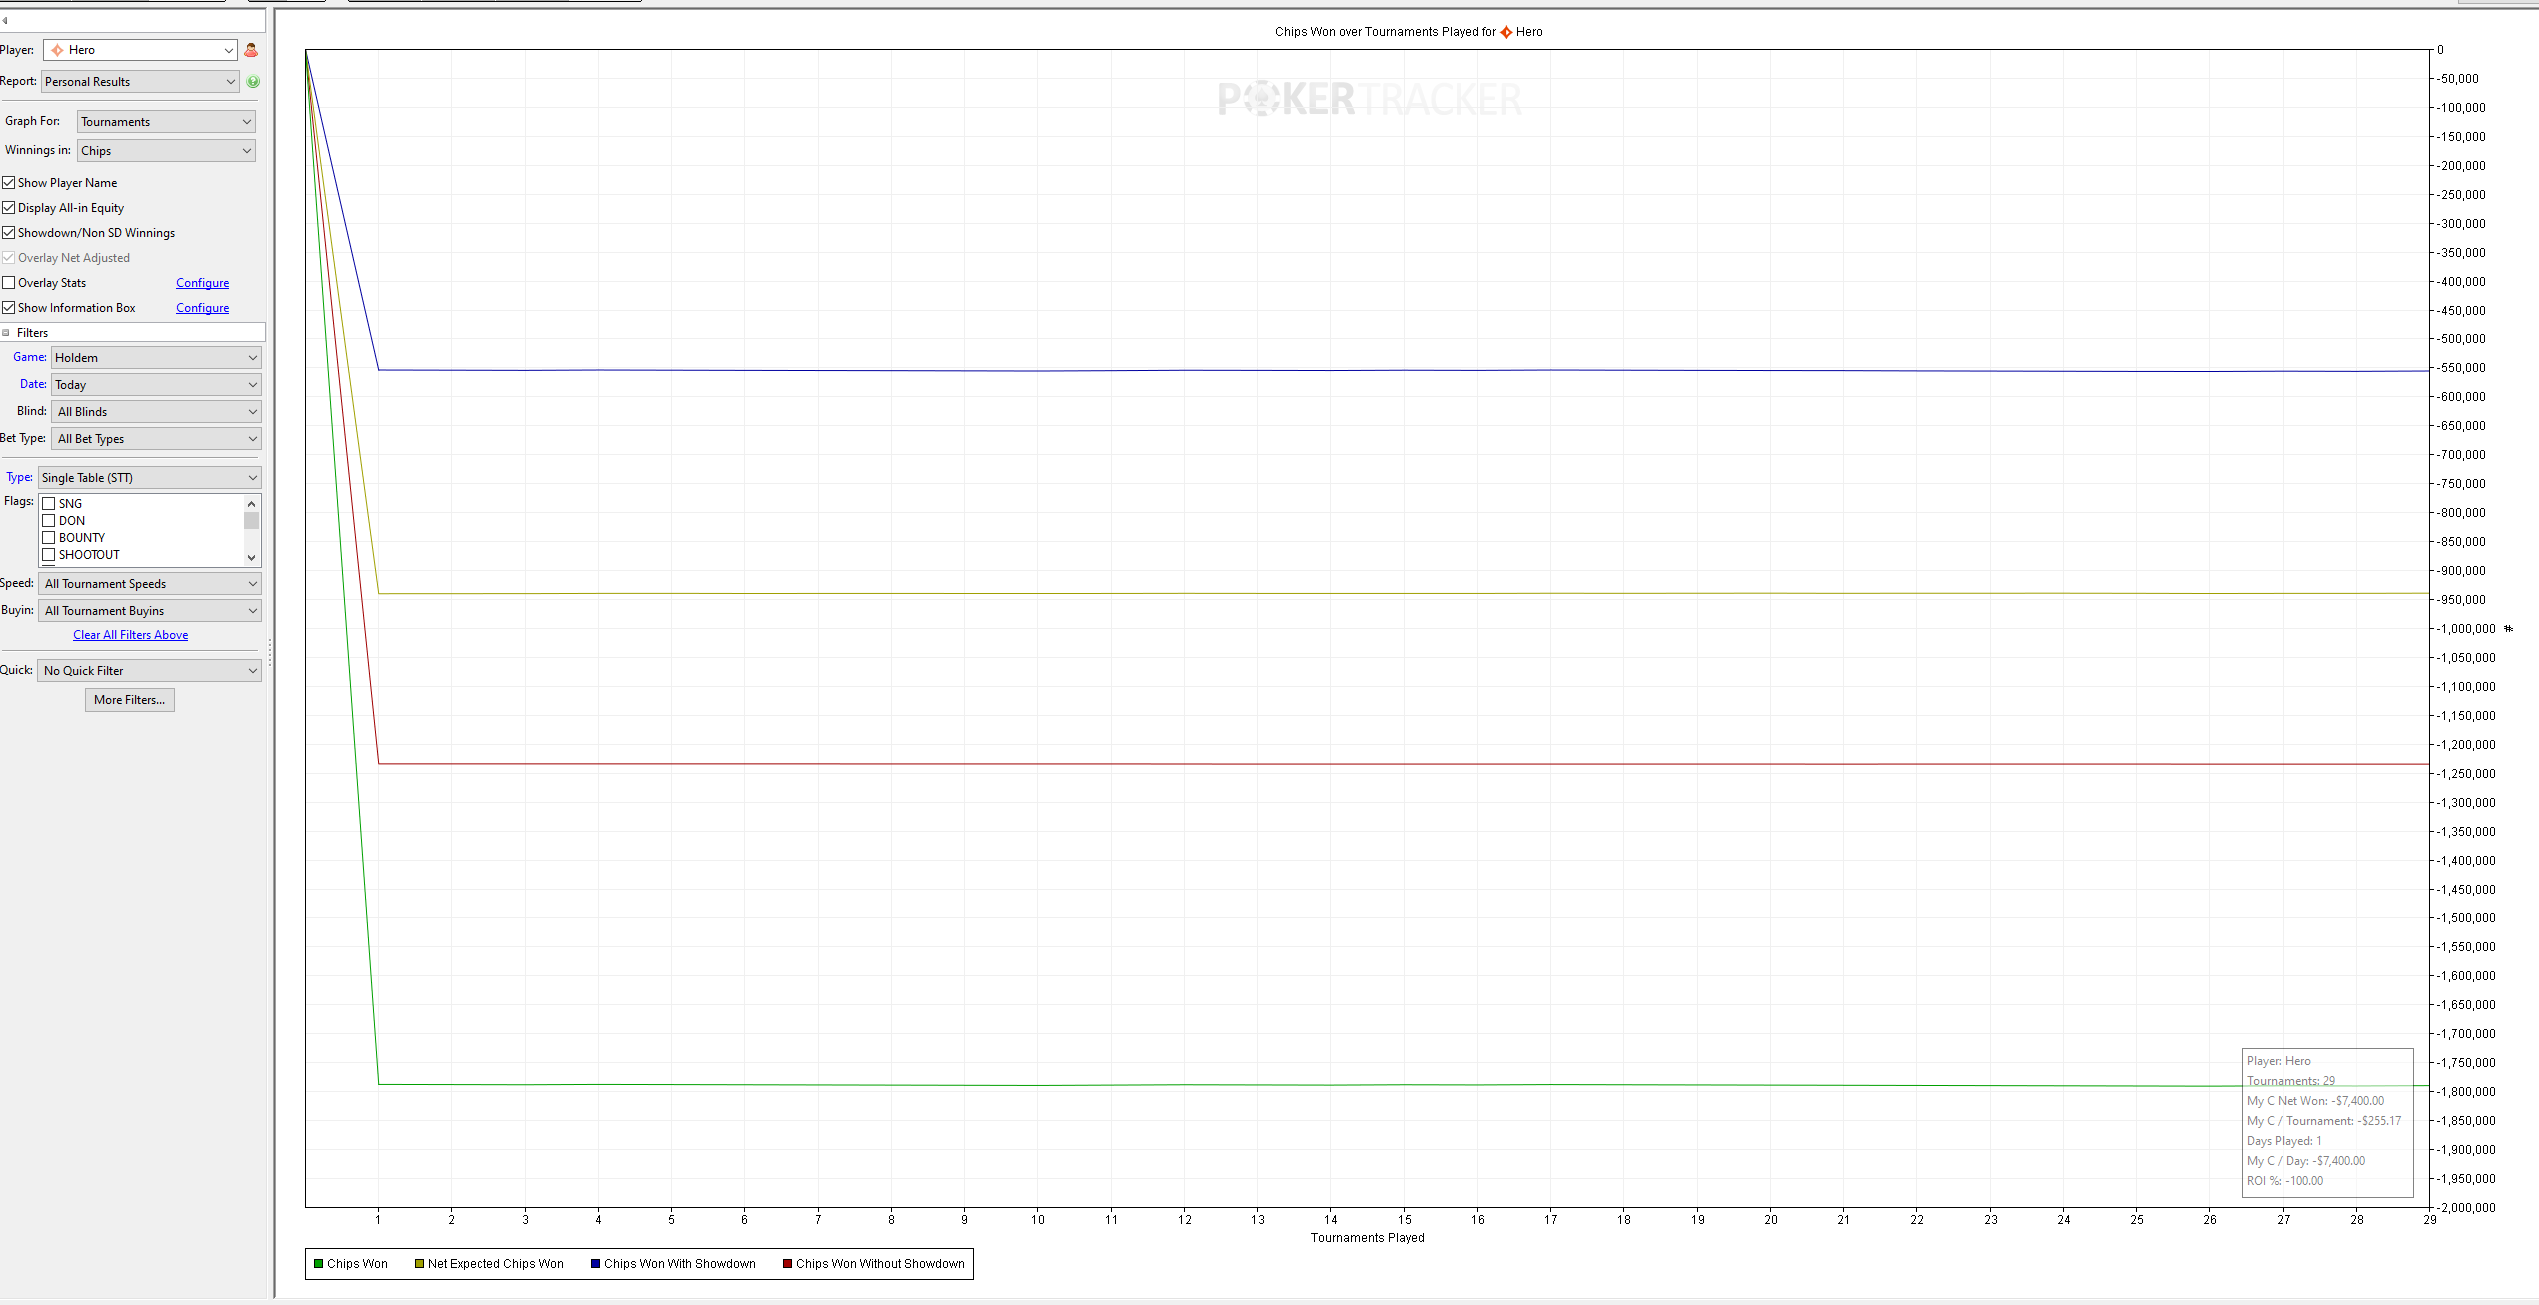Click Configure link next to Overlay Stats

click(x=202, y=283)
